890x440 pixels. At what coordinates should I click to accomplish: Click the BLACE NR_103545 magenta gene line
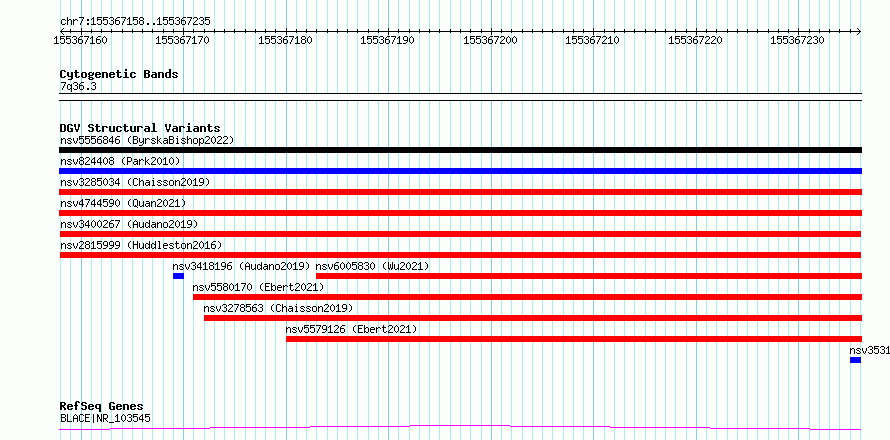coord(460,427)
